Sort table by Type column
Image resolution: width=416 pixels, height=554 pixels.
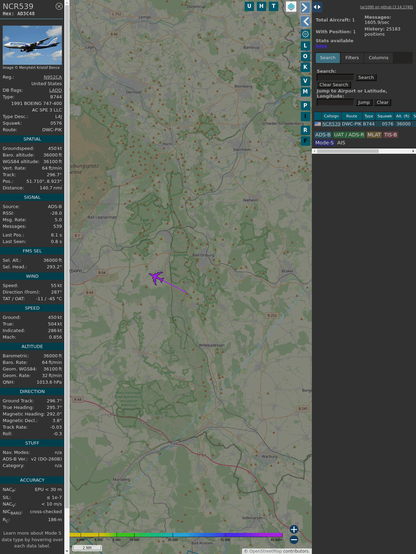[x=369, y=116]
